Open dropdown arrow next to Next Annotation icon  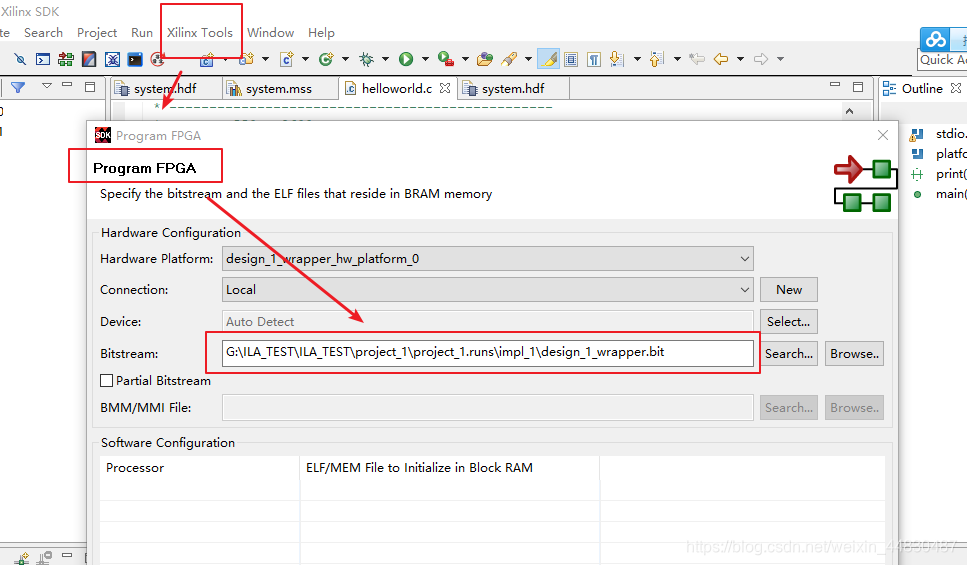637,59
